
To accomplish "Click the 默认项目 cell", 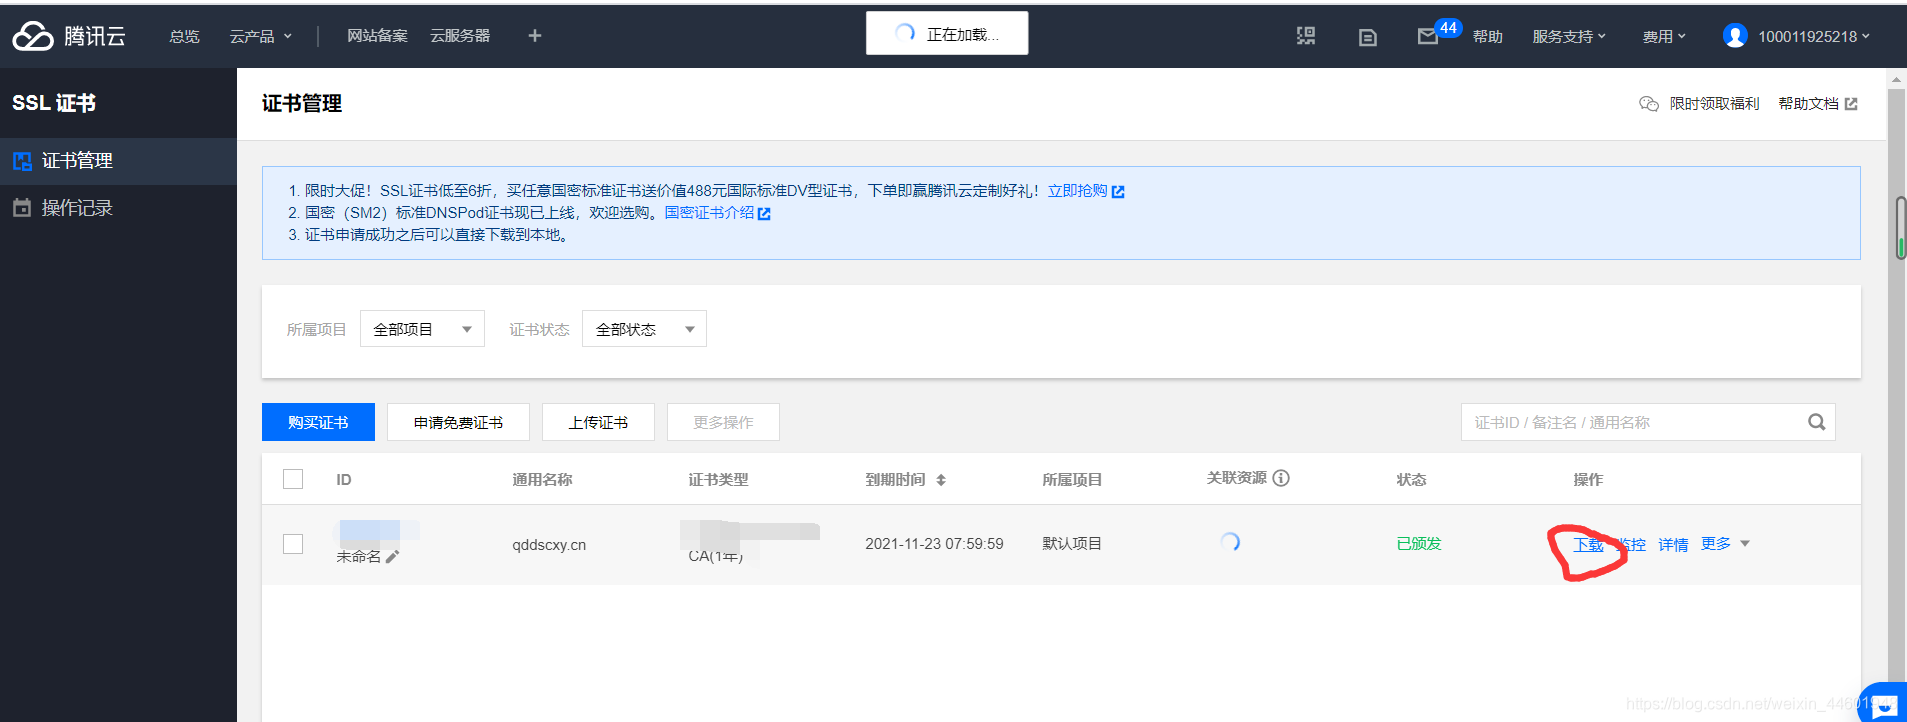I will (x=1072, y=544).
